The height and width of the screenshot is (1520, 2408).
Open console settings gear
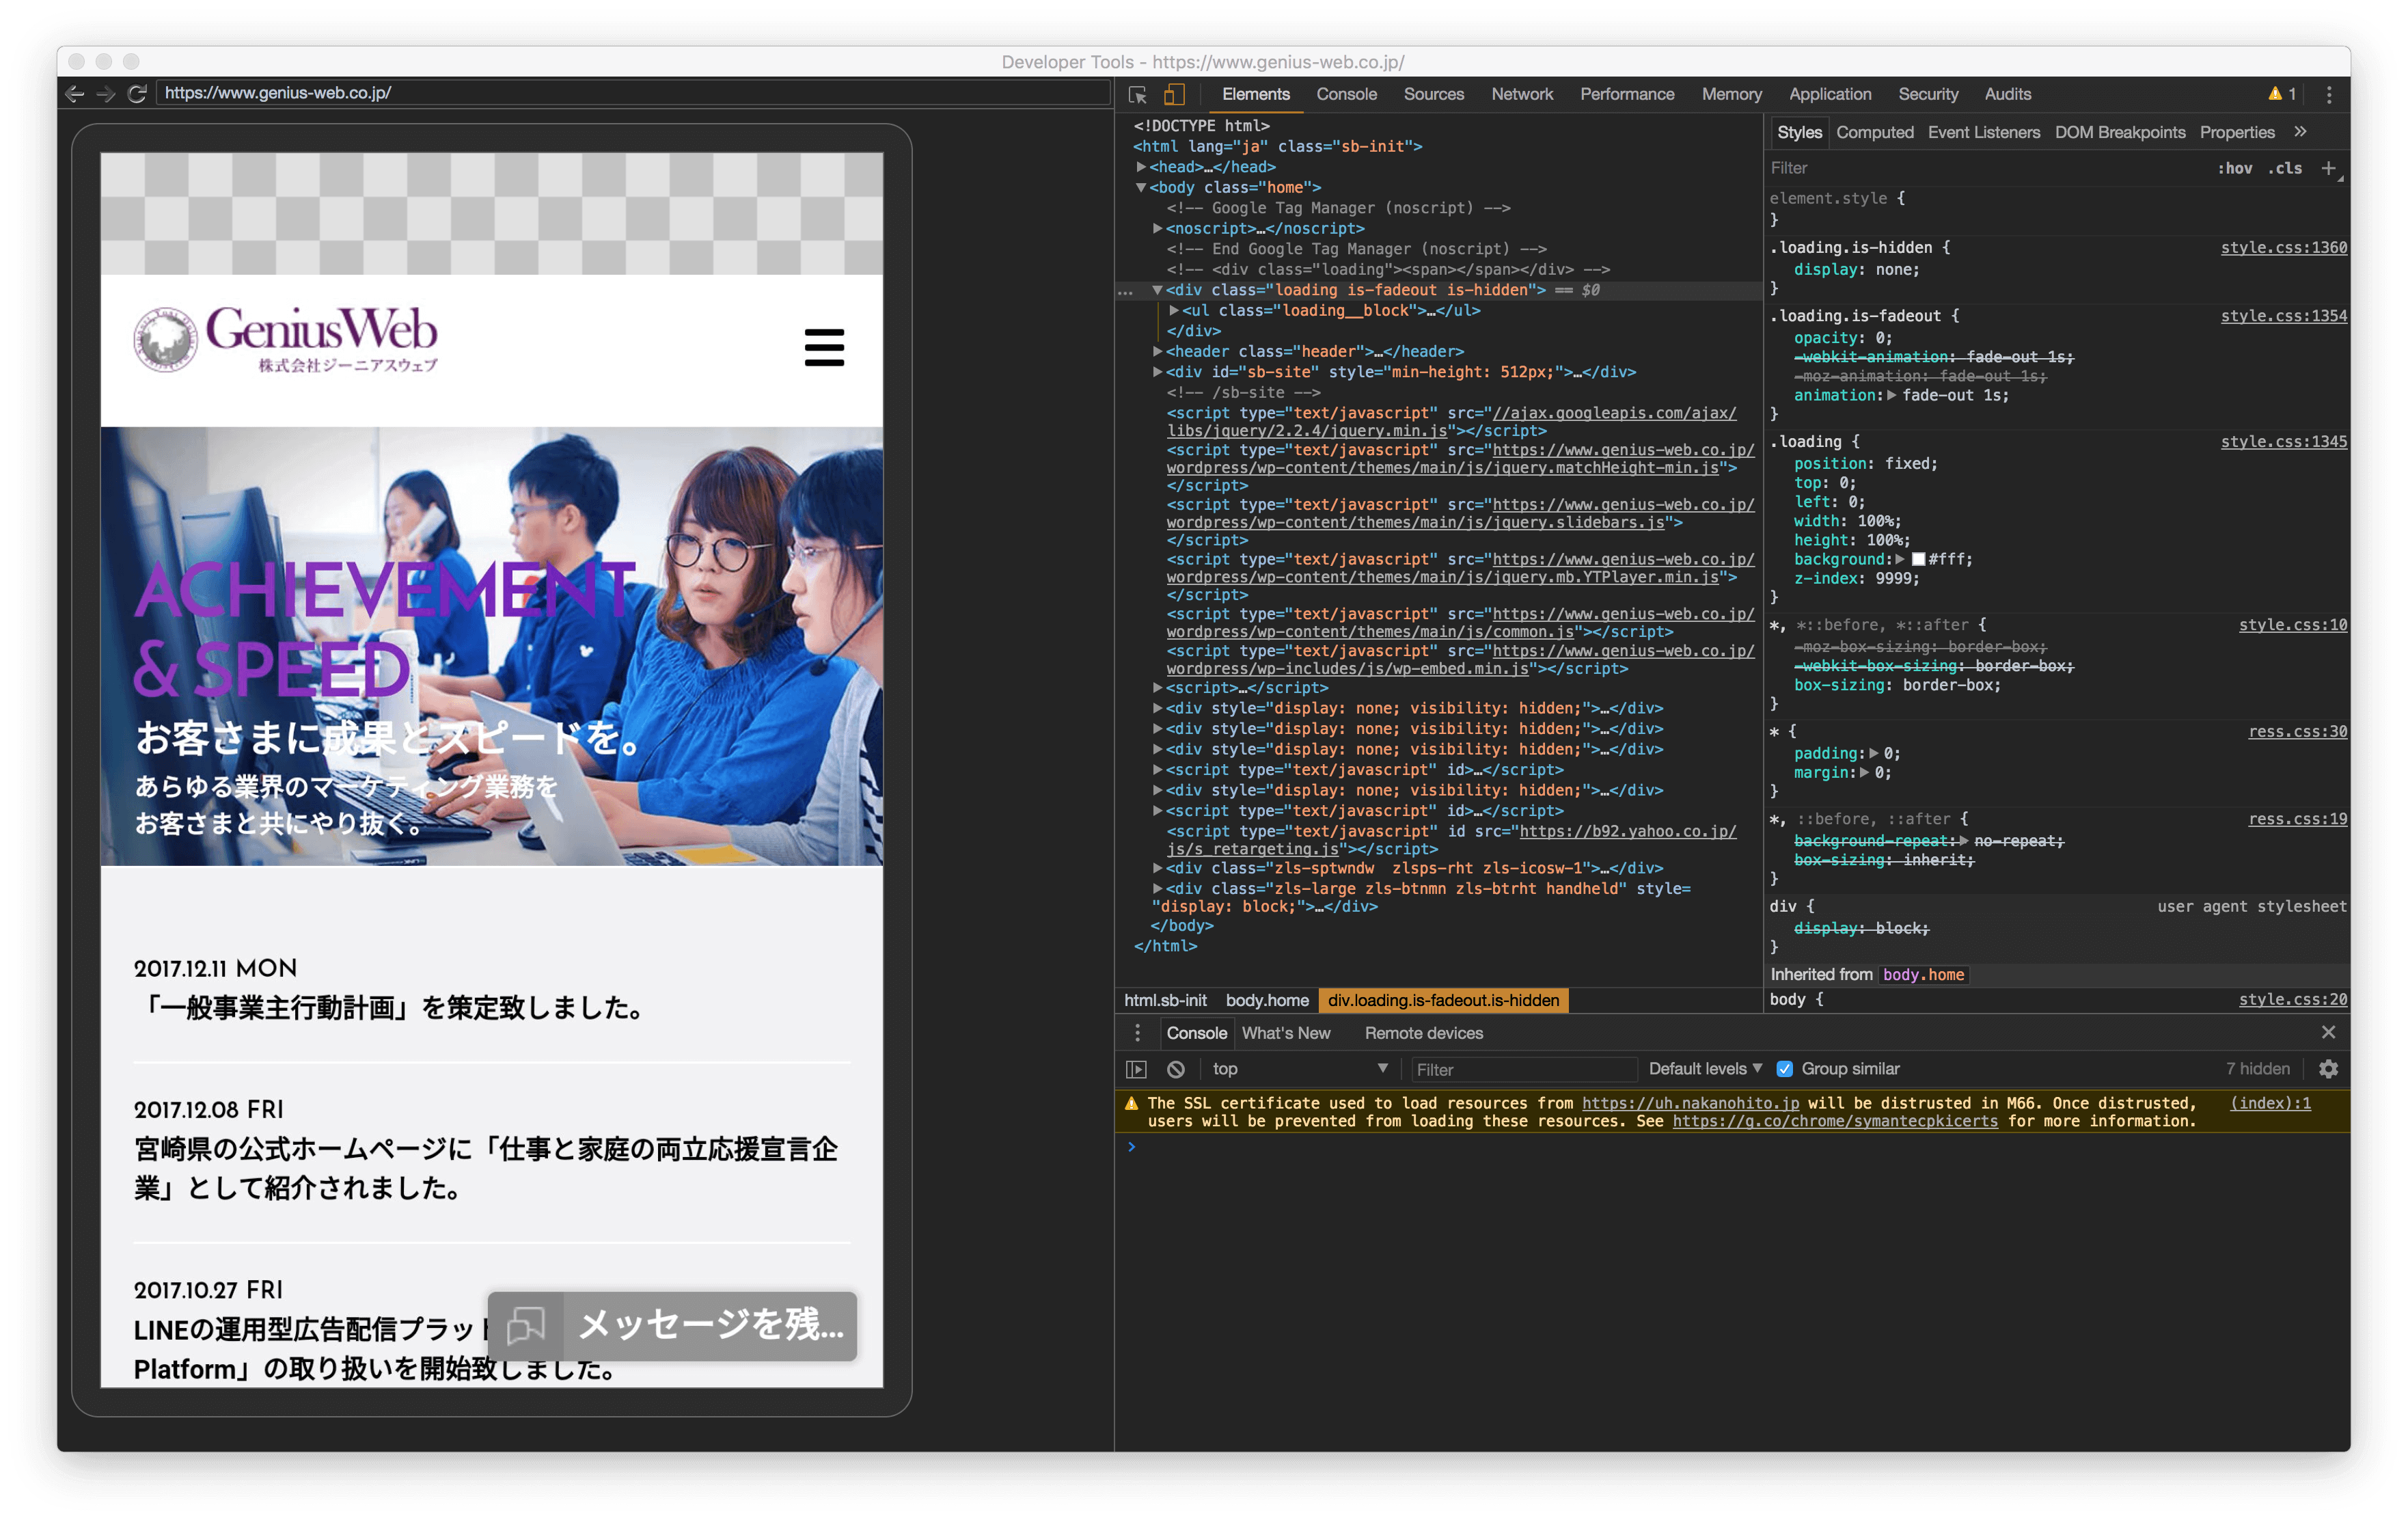(x=2328, y=1069)
